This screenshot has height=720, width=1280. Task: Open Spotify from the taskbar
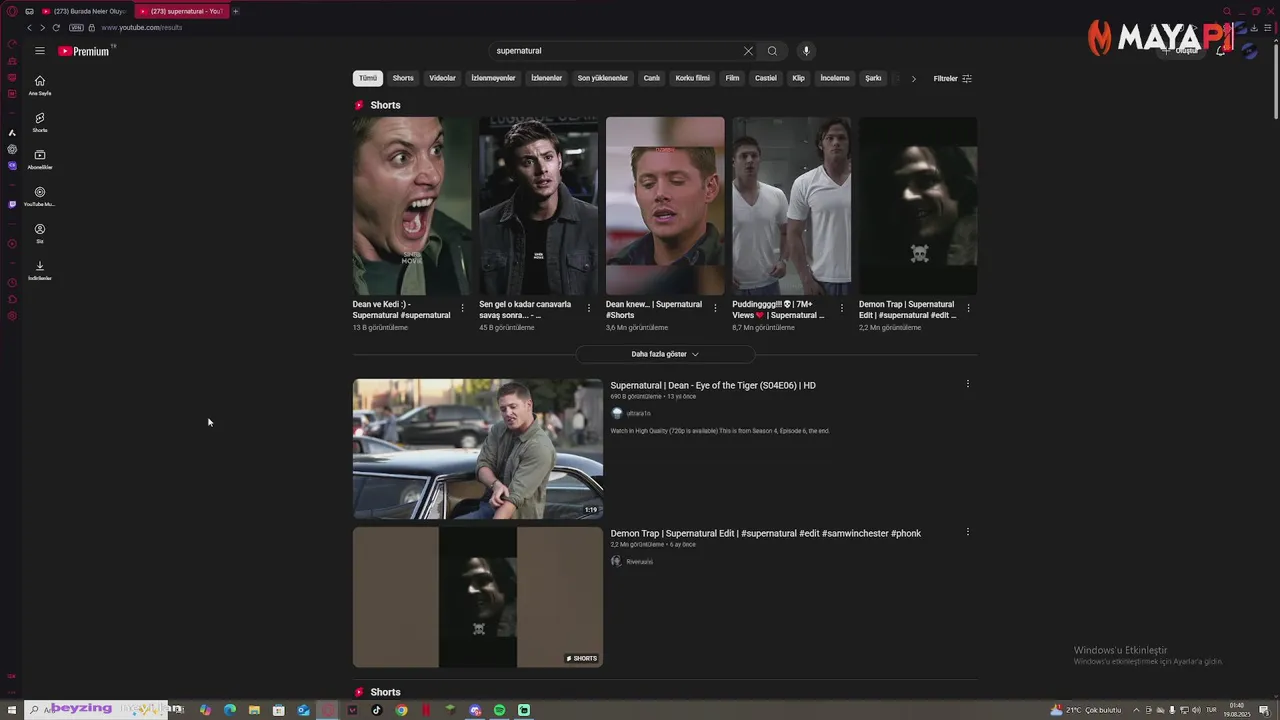pyautogui.click(x=500, y=710)
